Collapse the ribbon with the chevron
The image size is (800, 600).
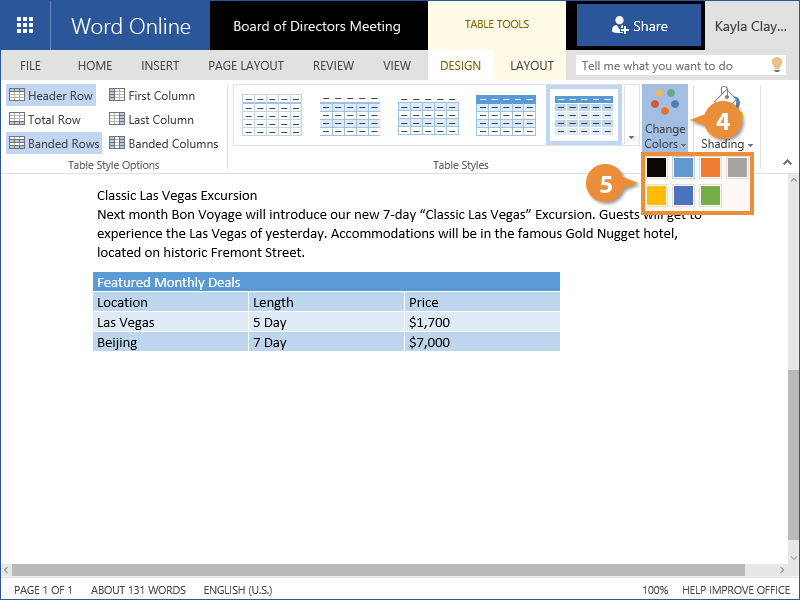tap(787, 162)
